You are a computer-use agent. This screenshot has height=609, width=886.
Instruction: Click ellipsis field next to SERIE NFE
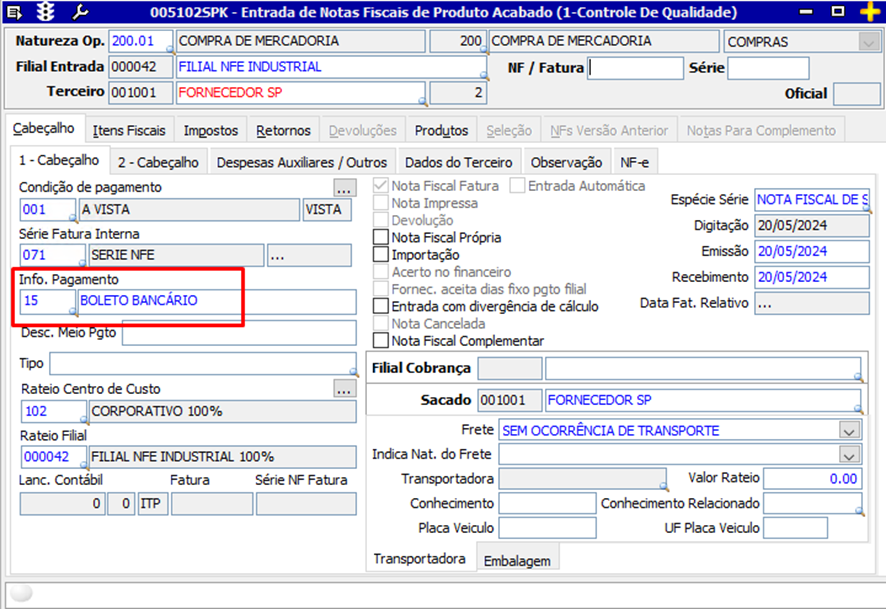point(309,255)
